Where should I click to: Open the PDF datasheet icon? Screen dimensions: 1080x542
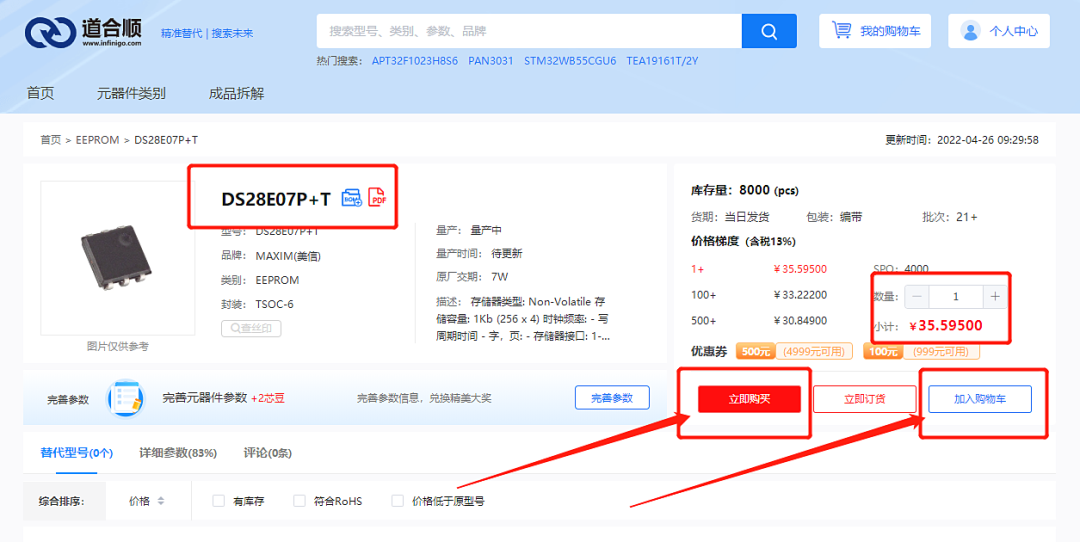pyautogui.click(x=377, y=198)
